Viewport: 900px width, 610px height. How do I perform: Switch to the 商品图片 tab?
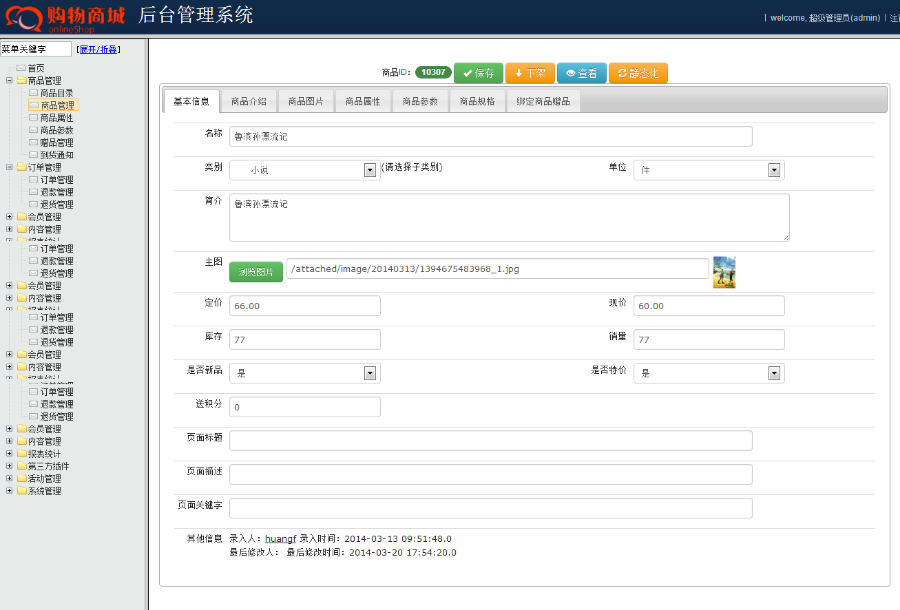pos(306,101)
